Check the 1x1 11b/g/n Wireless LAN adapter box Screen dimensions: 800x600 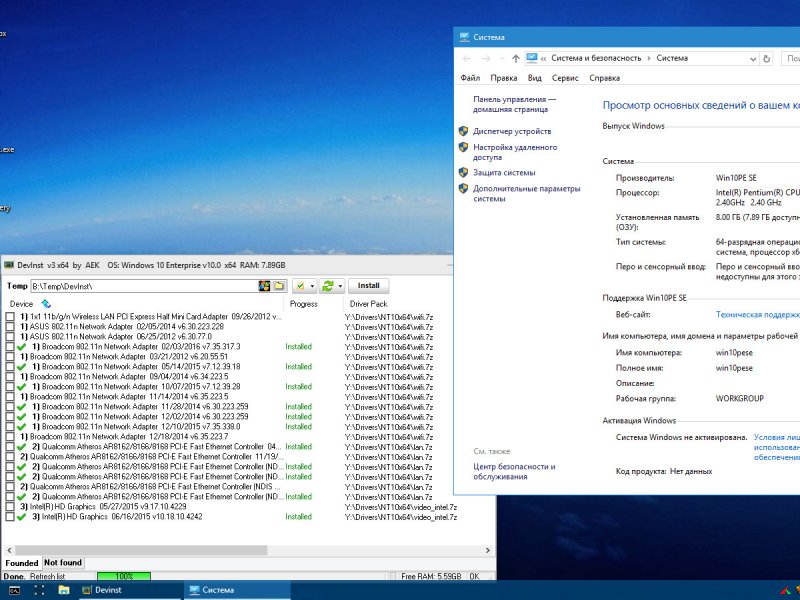click(10, 317)
